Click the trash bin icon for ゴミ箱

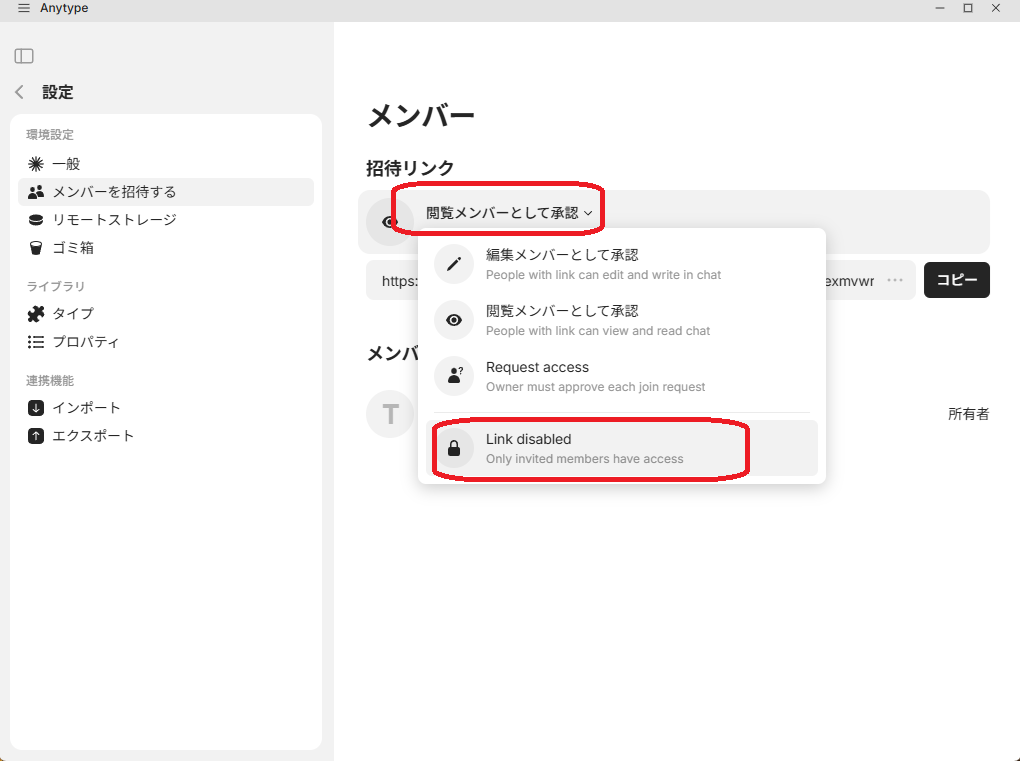(36, 248)
